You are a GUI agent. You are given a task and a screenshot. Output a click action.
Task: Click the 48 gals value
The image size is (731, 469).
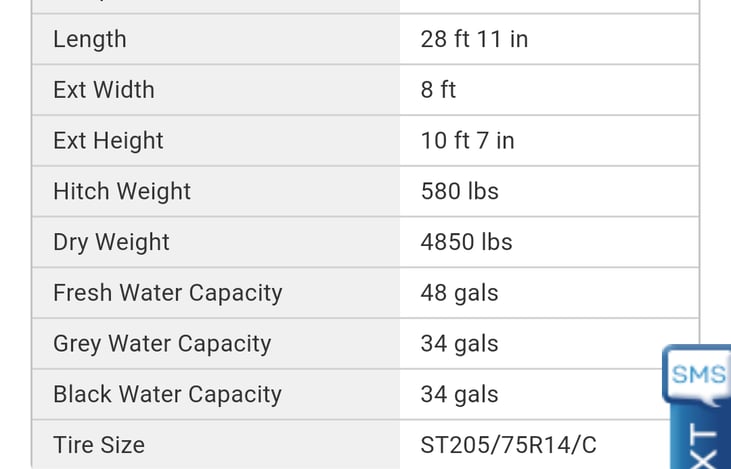[459, 294]
